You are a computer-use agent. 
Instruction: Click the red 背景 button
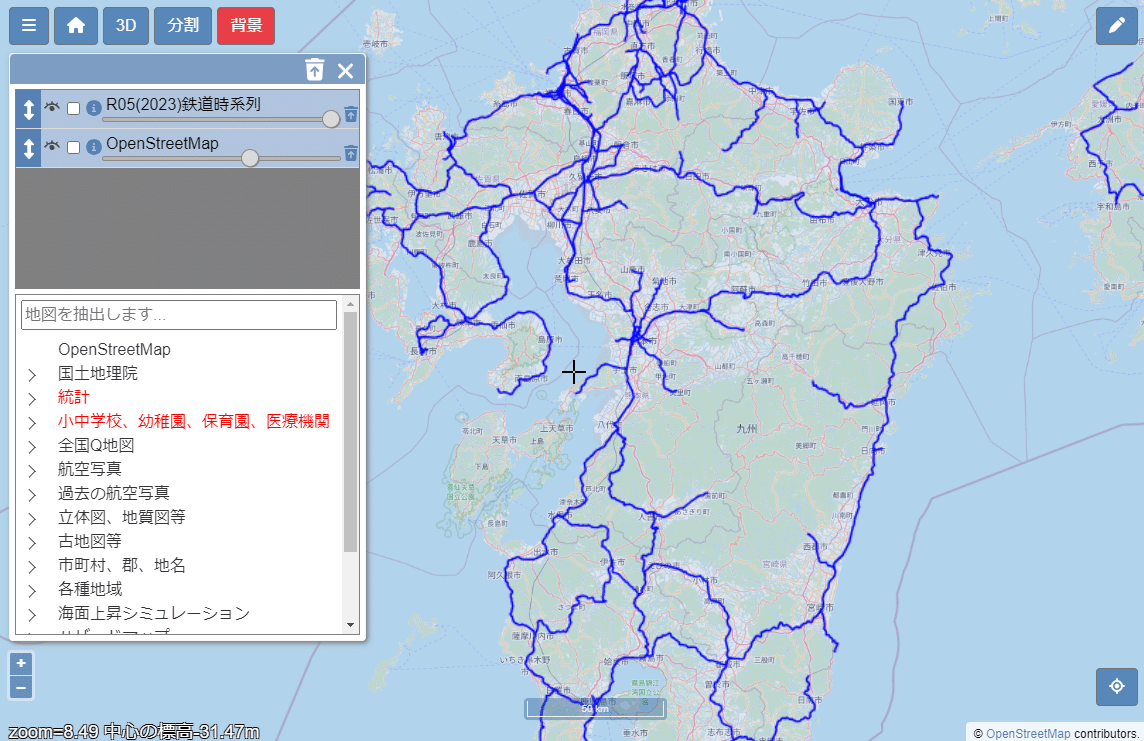pos(246,26)
